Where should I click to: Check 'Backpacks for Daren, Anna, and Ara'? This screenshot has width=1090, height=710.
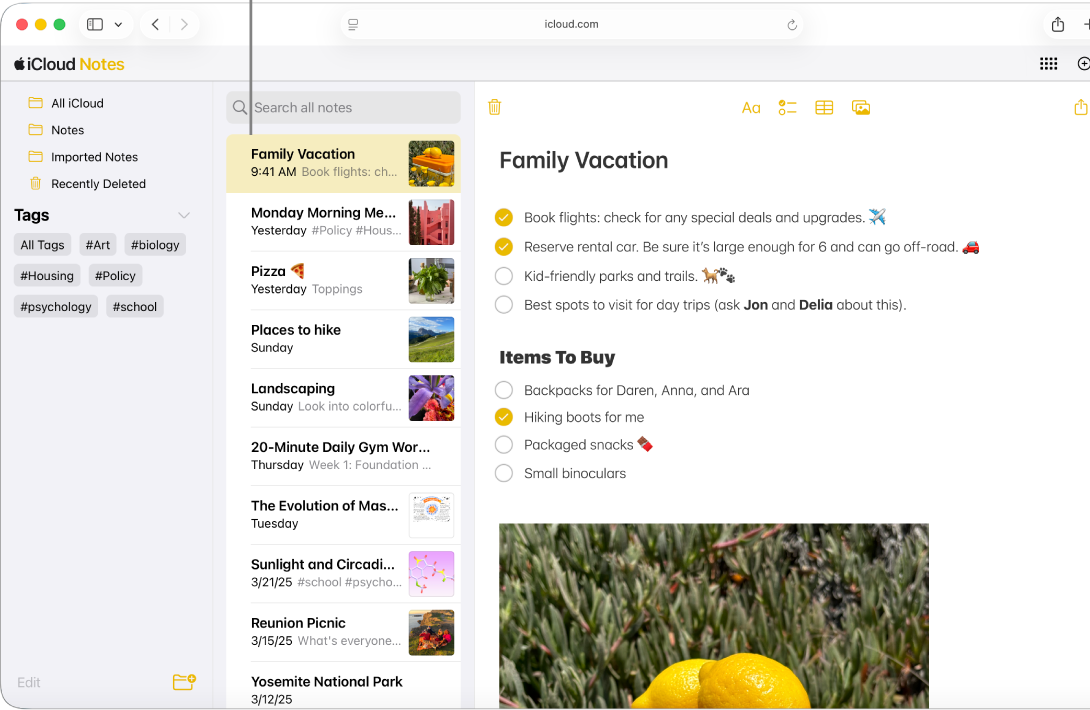tap(504, 390)
